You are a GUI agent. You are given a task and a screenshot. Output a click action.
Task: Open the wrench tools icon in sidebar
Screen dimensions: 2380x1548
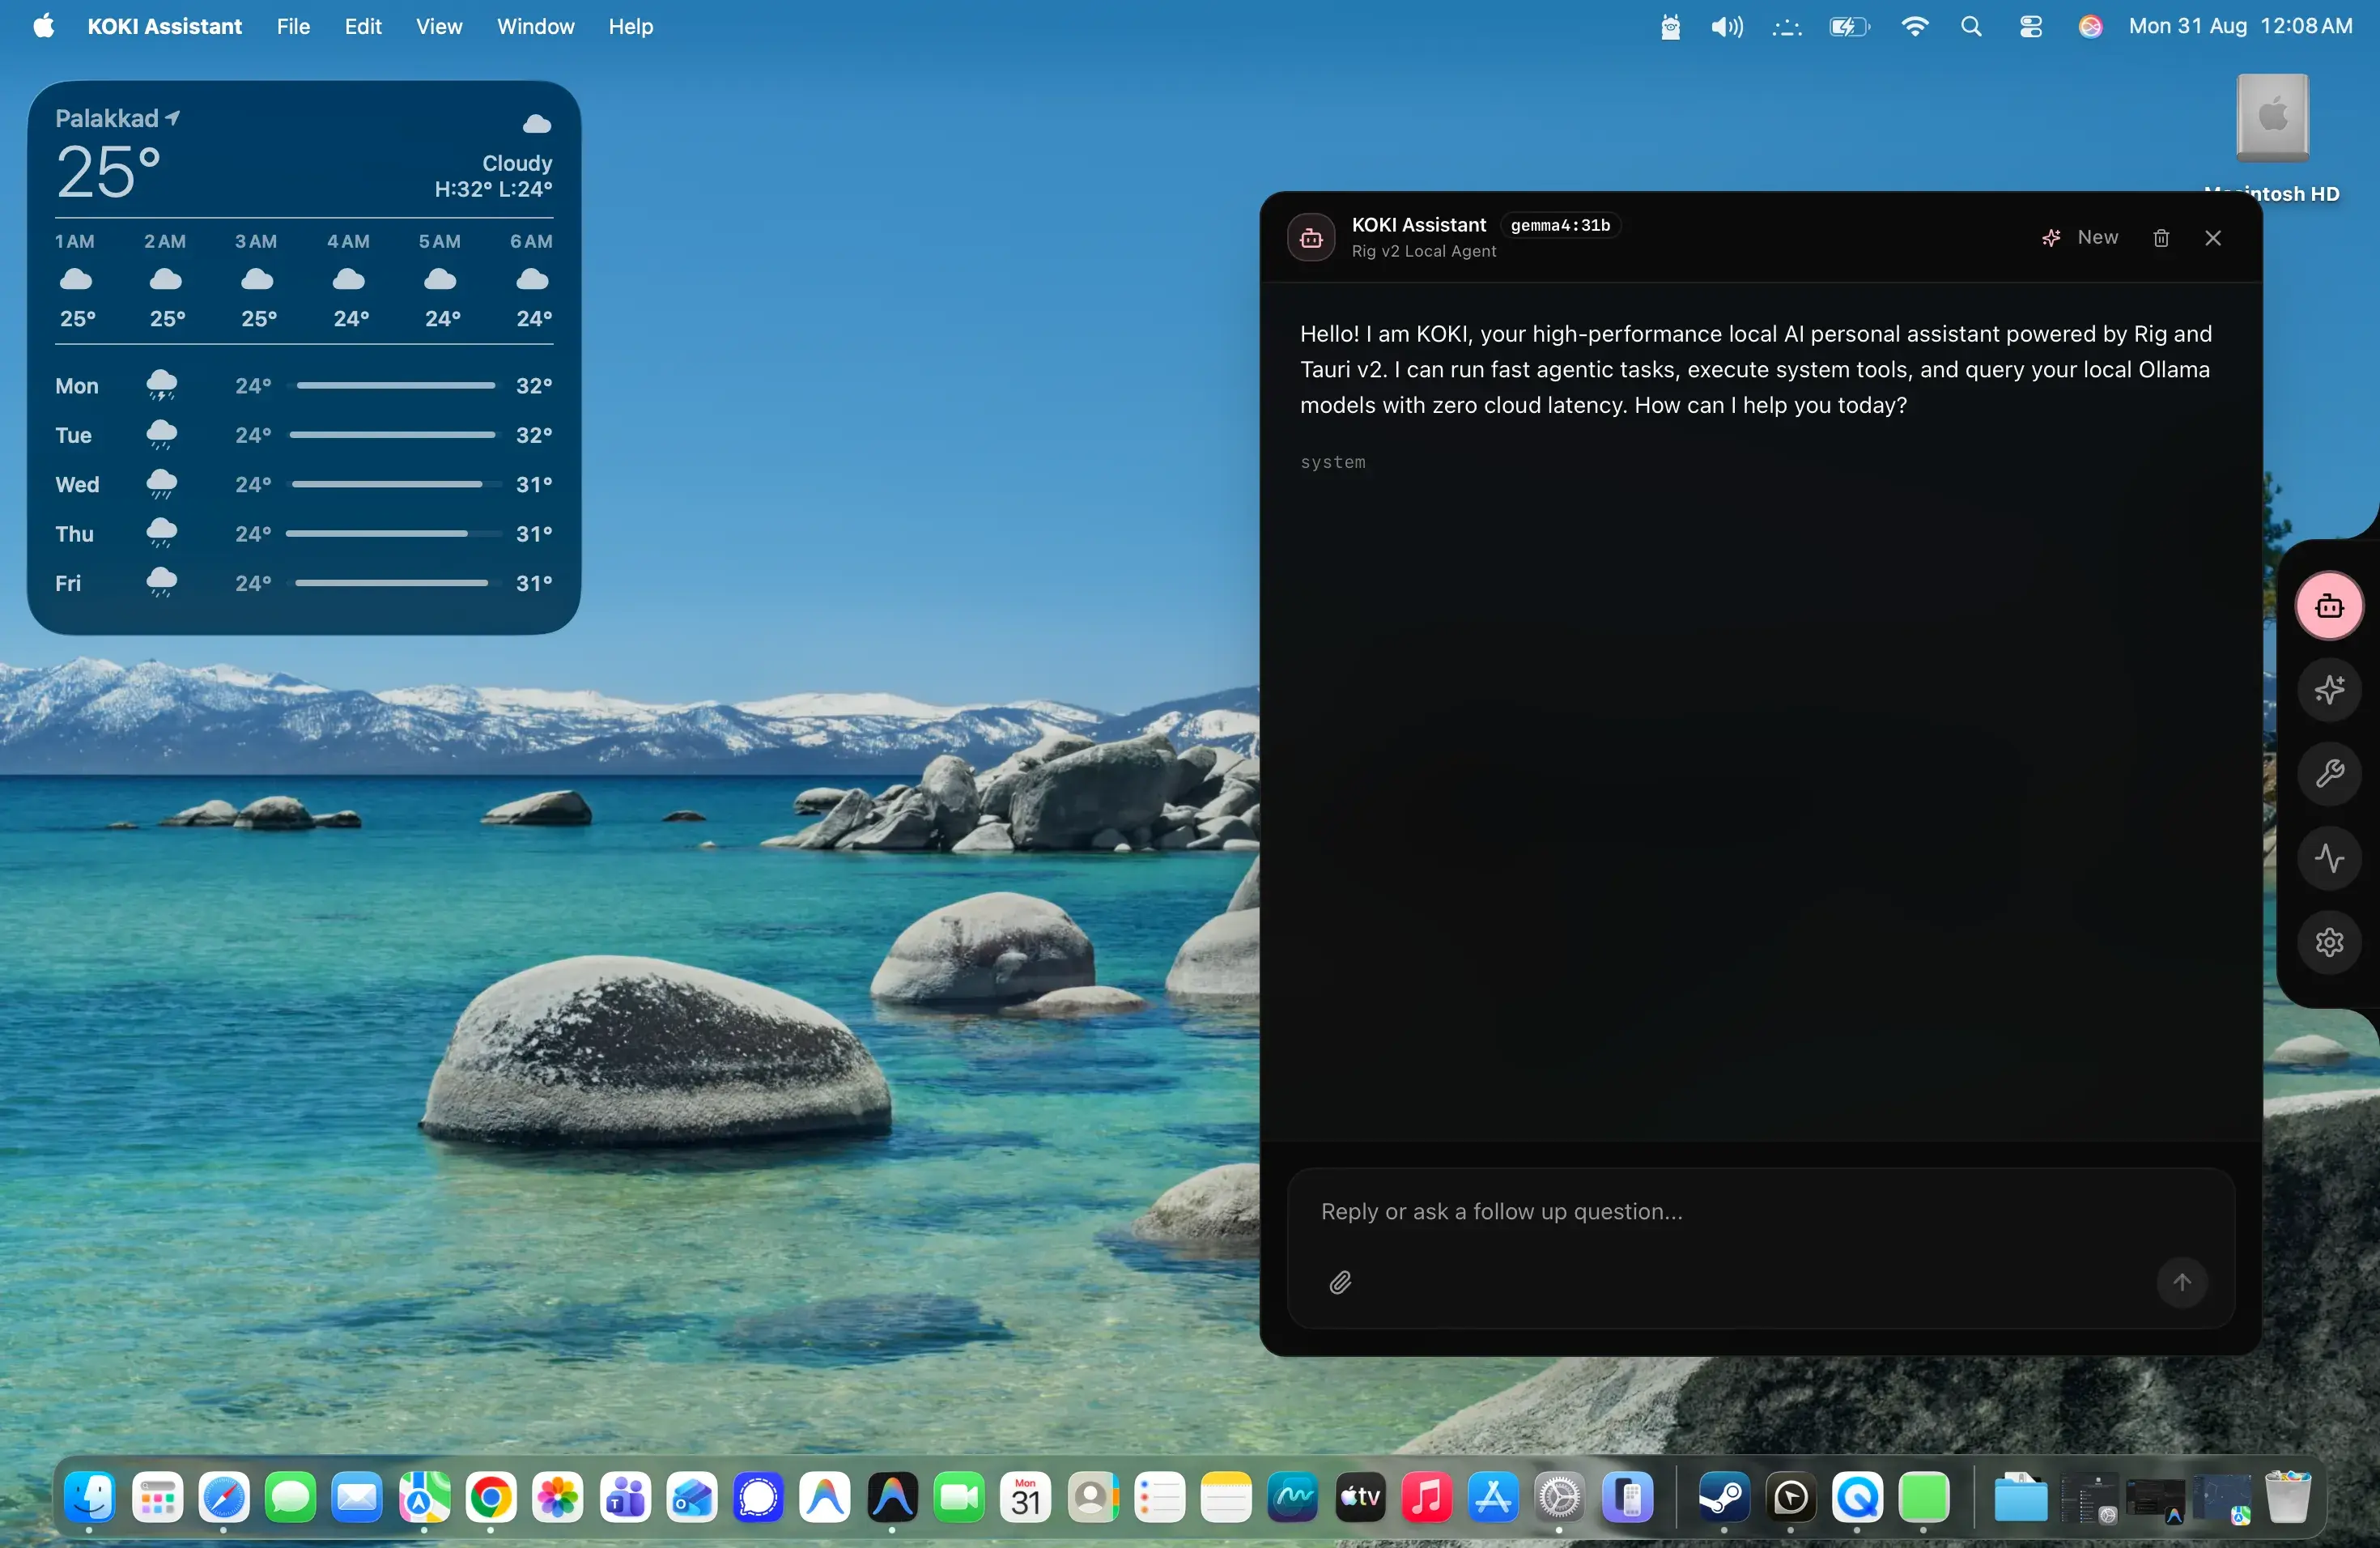(2329, 774)
